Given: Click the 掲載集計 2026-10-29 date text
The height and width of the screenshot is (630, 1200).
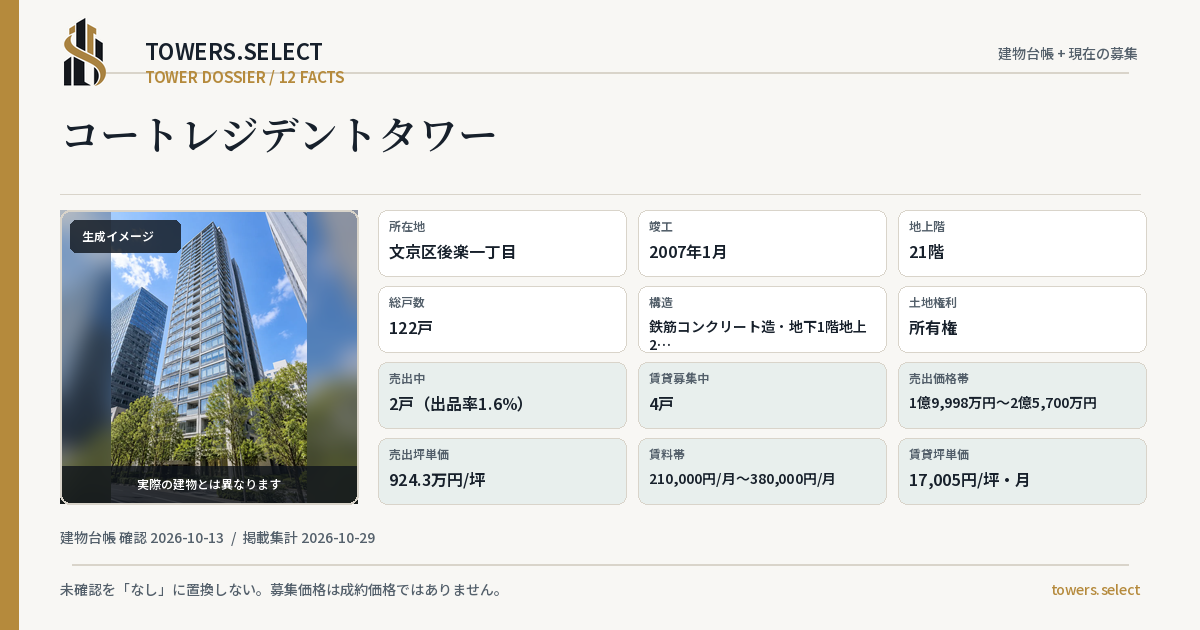Looking at the screenshot, I should 309,538.
